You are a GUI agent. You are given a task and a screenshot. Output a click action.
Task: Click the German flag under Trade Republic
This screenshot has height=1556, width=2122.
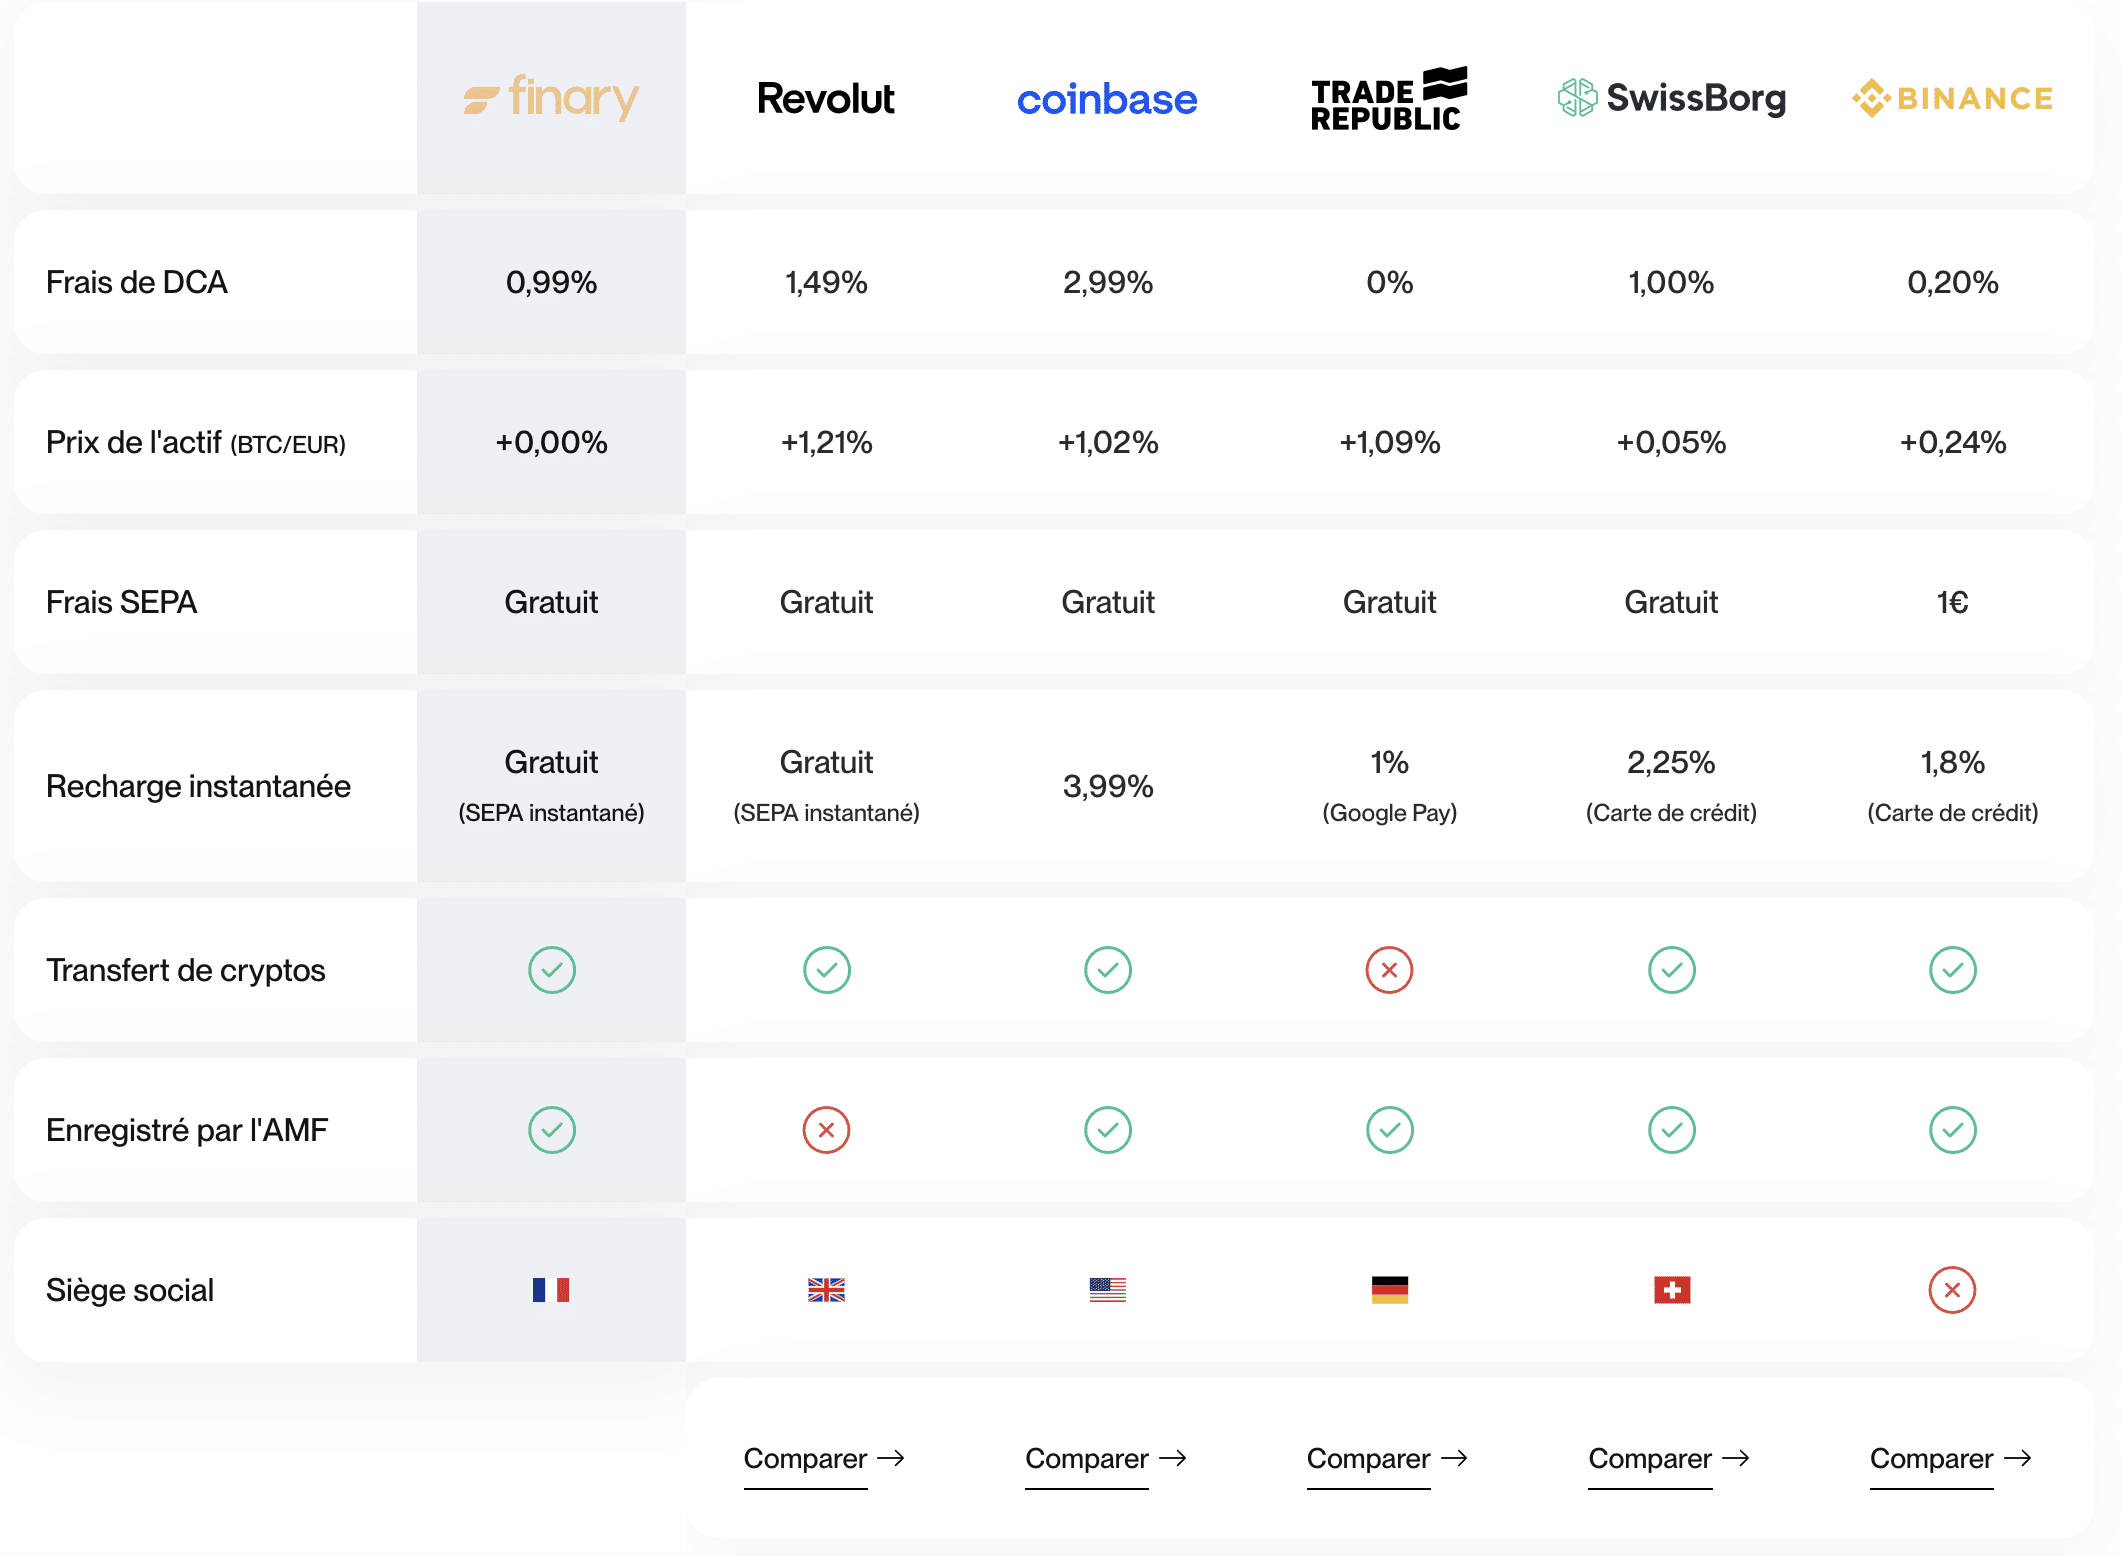1390,1290
